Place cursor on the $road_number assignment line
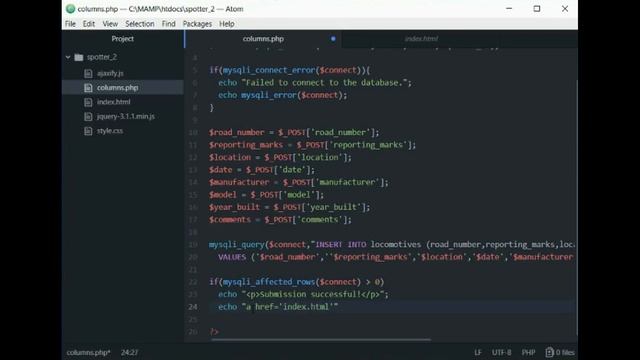The image size is (640, 360). (294, 133)
